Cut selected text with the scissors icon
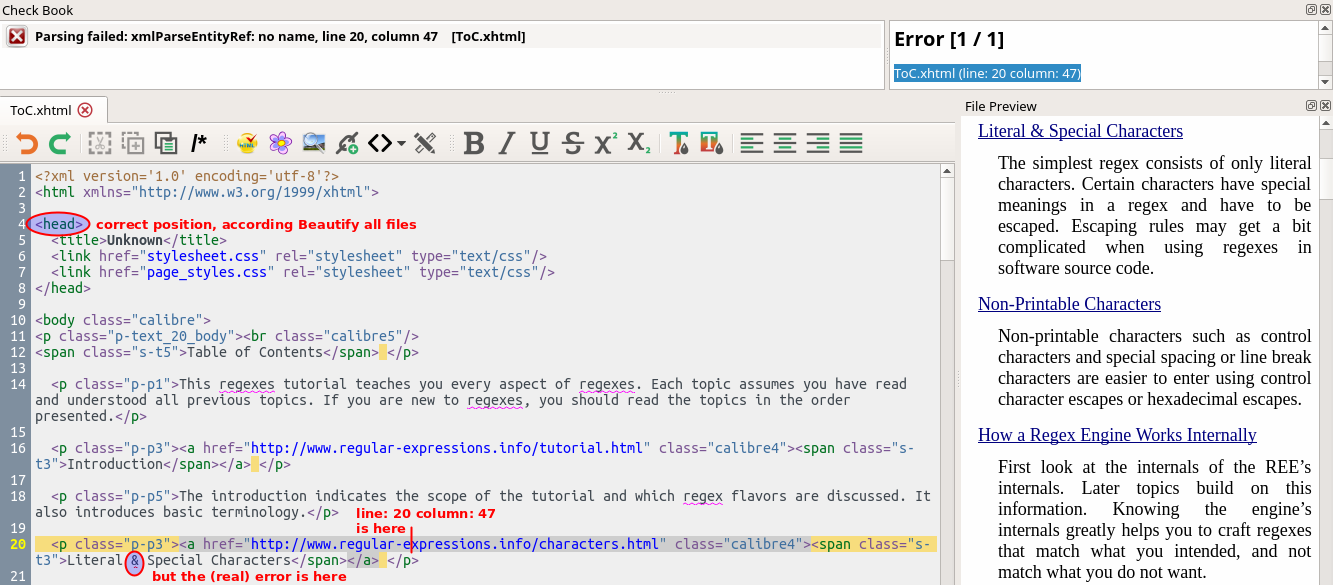Image resolution: width=1333 pixels, height=585 pixels. click(x=99, y=143)
